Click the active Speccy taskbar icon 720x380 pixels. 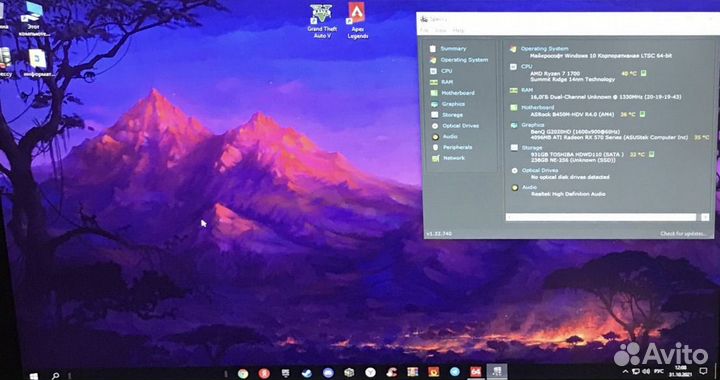[x=497, y=371]
